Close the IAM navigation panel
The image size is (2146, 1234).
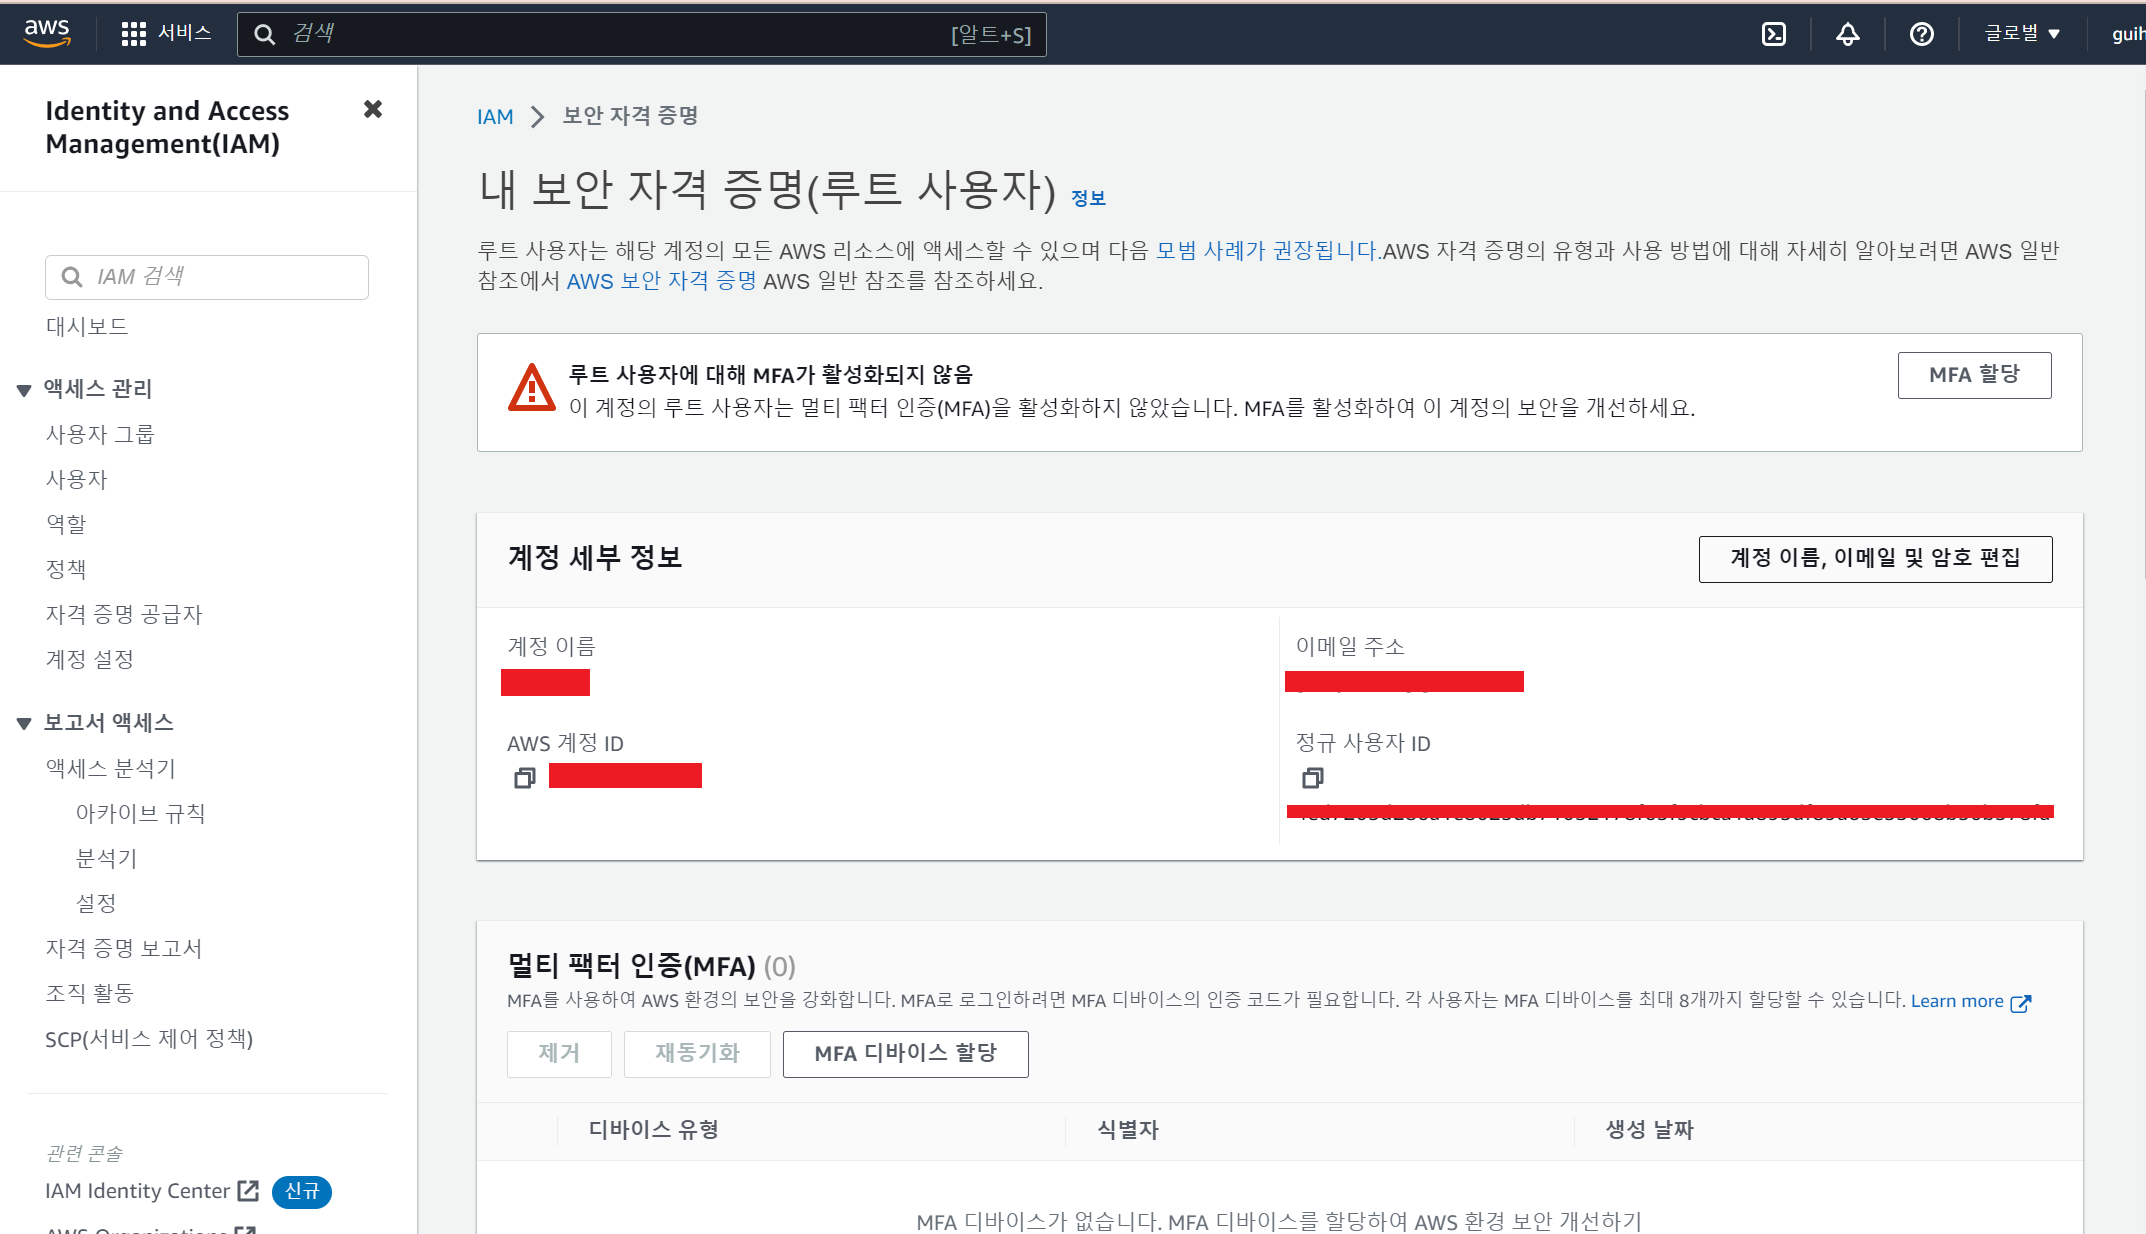tap(373, 109)
